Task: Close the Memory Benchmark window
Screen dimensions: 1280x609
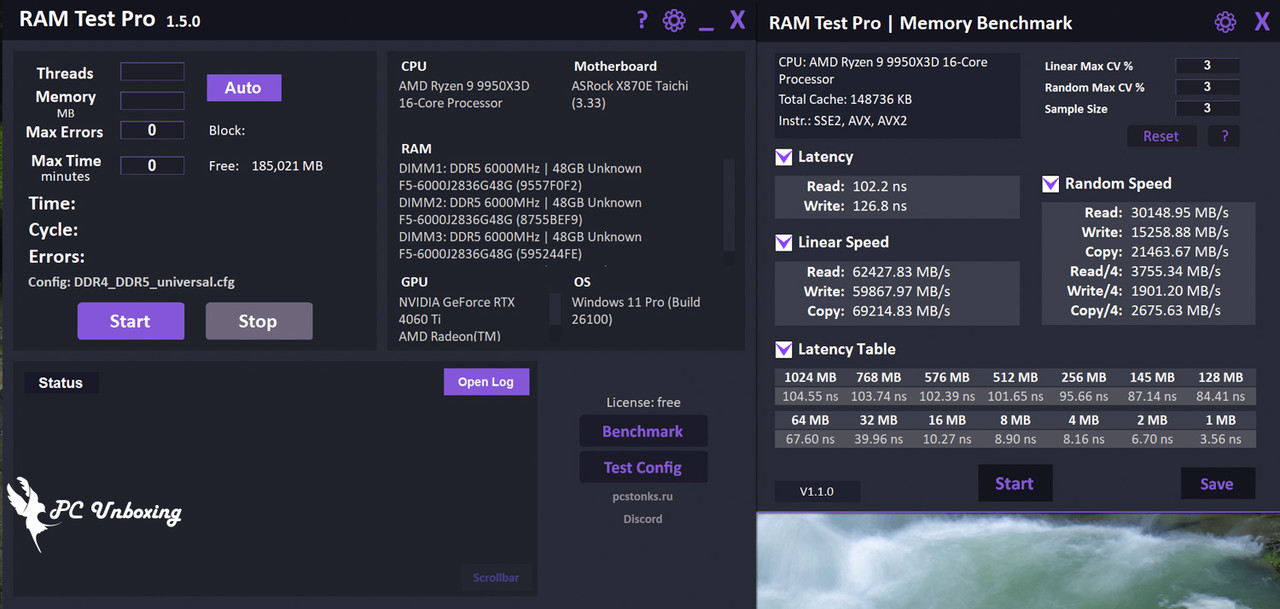Action: [1262, 22]
